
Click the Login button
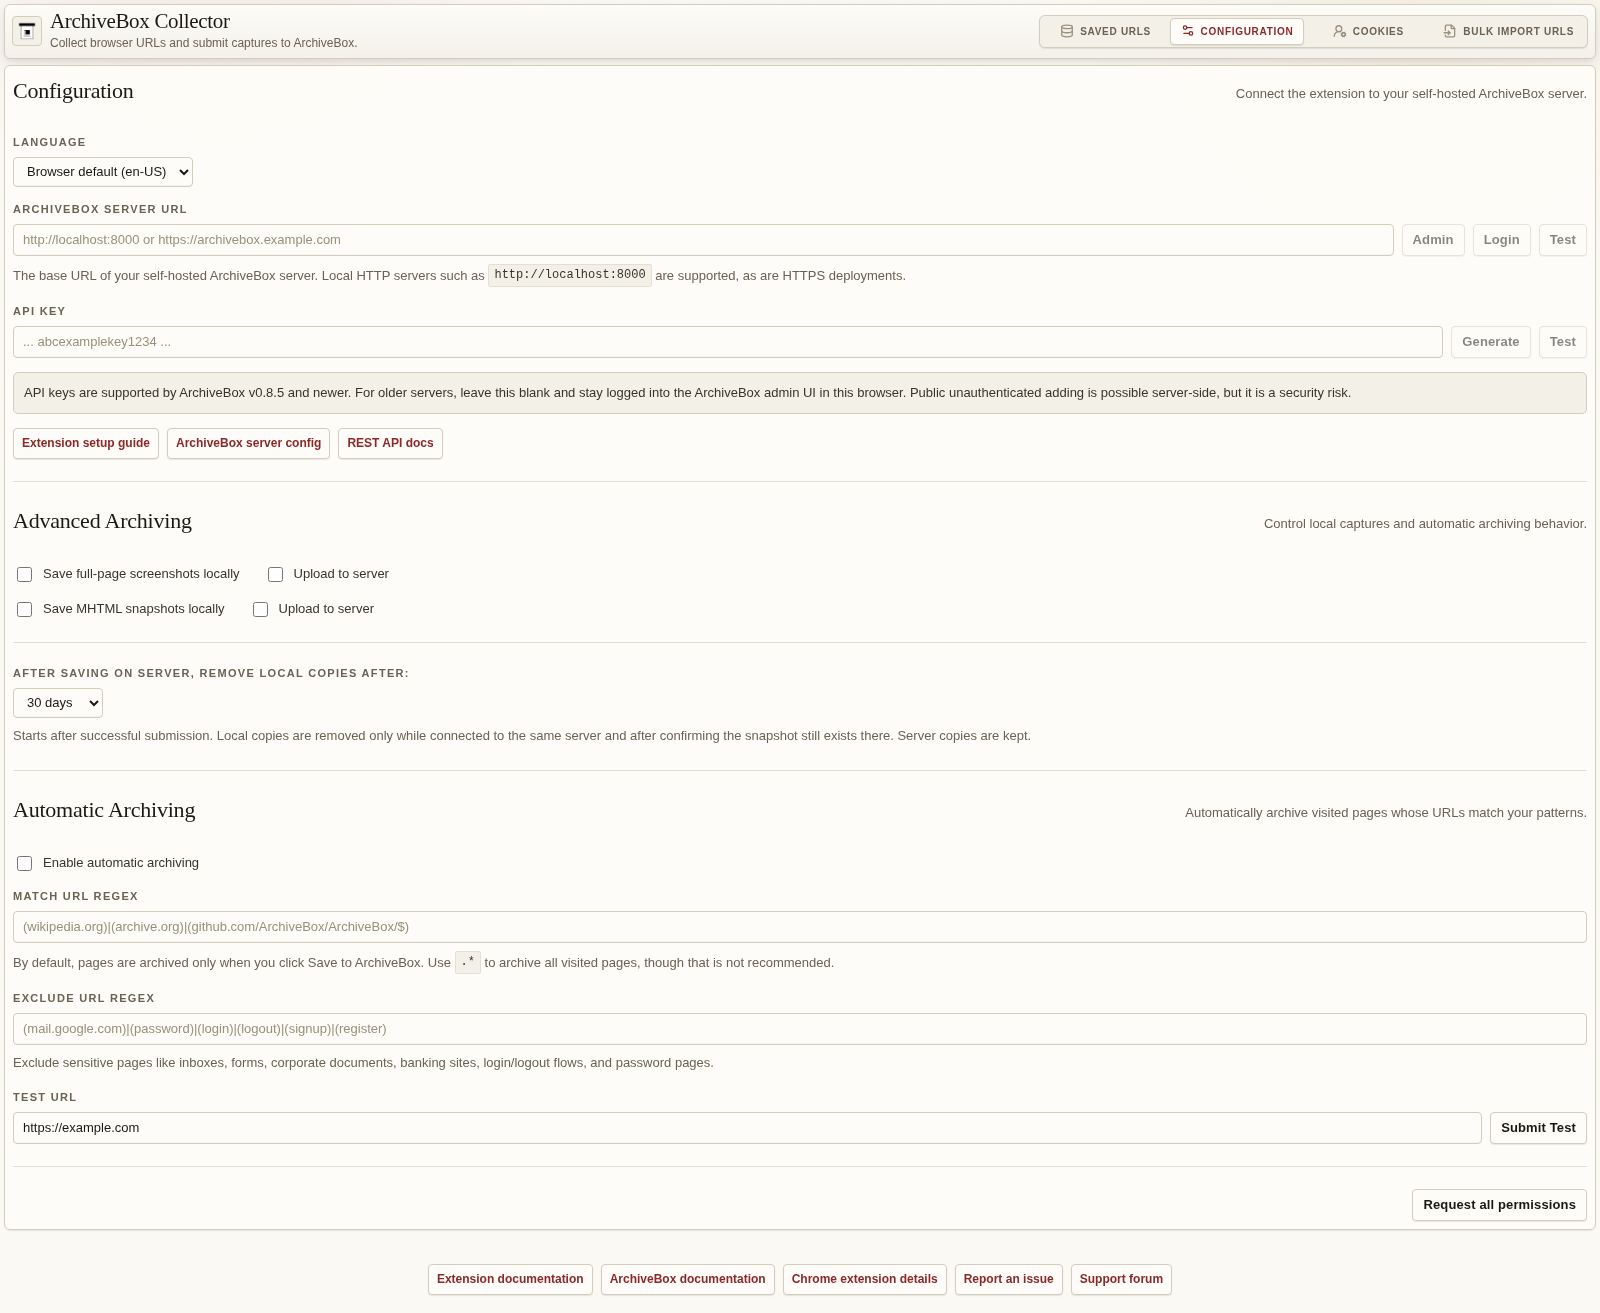click(x=1501, y=240)
